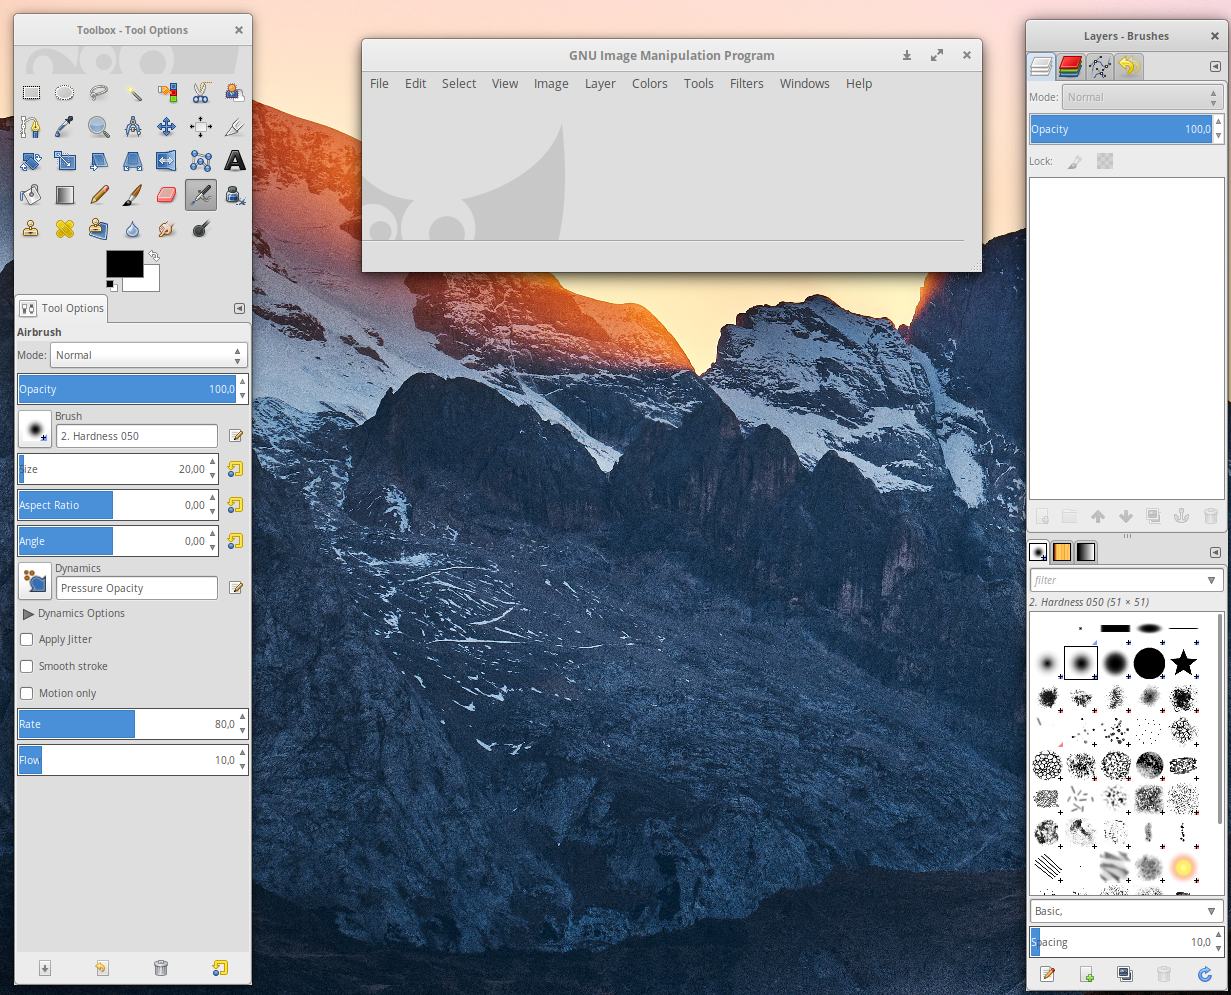Check the Motion only option
This screenshot has height=995, width=1231.
tap(27, 693)
